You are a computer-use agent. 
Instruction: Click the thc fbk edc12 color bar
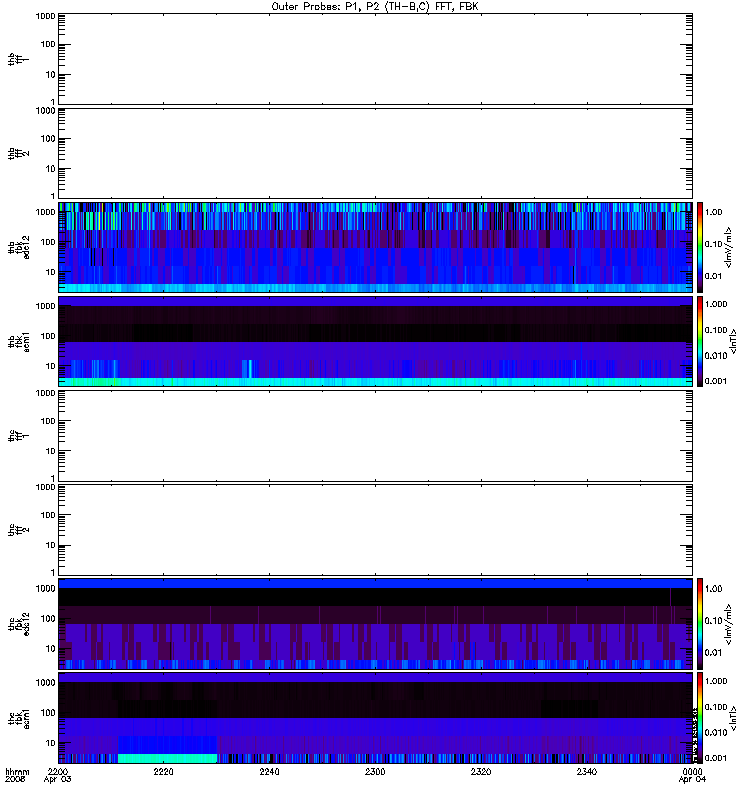(x=700, y=624)
